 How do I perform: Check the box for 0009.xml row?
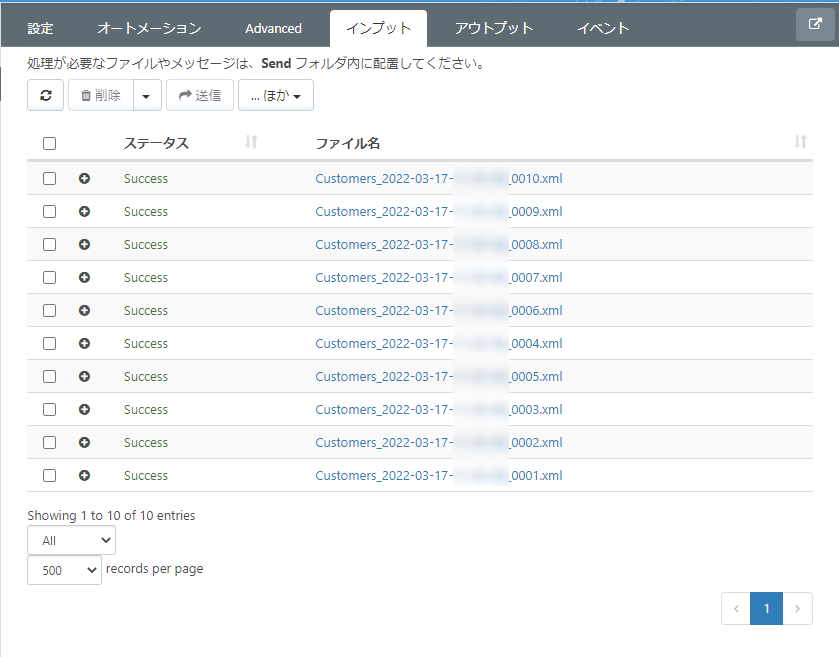(49, 211)
